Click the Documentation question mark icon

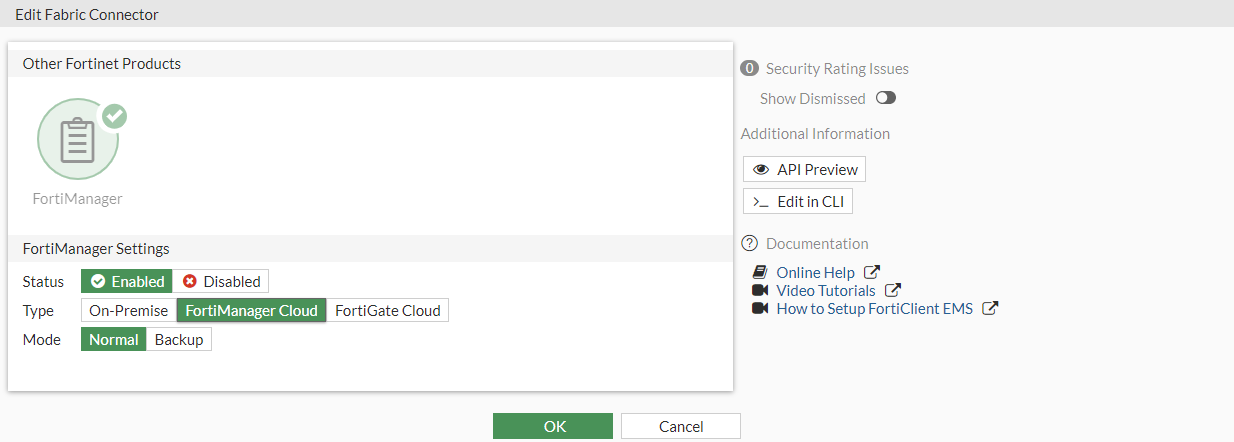pyautogui.click(x=750, y=244)
